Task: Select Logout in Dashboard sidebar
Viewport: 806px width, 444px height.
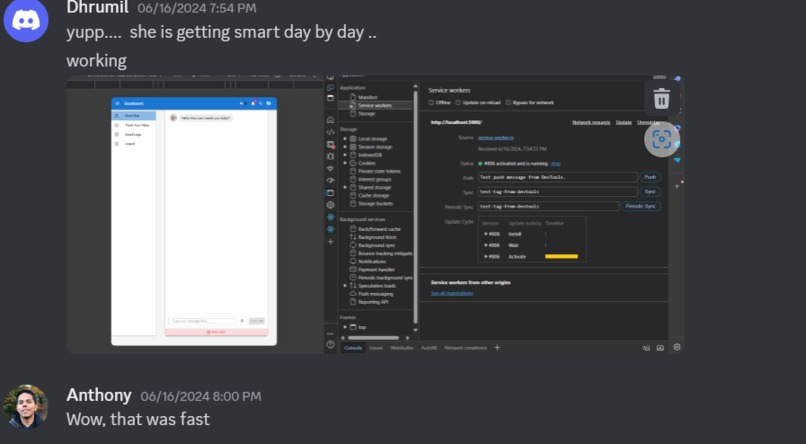Action: click(134, 144)
